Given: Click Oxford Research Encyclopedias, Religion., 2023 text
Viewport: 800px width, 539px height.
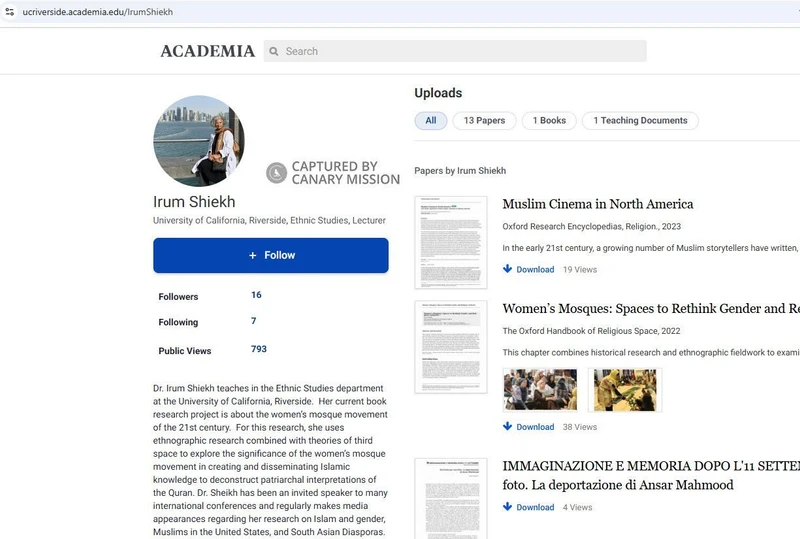Looking at the screenshot, I should coord(591,226).
